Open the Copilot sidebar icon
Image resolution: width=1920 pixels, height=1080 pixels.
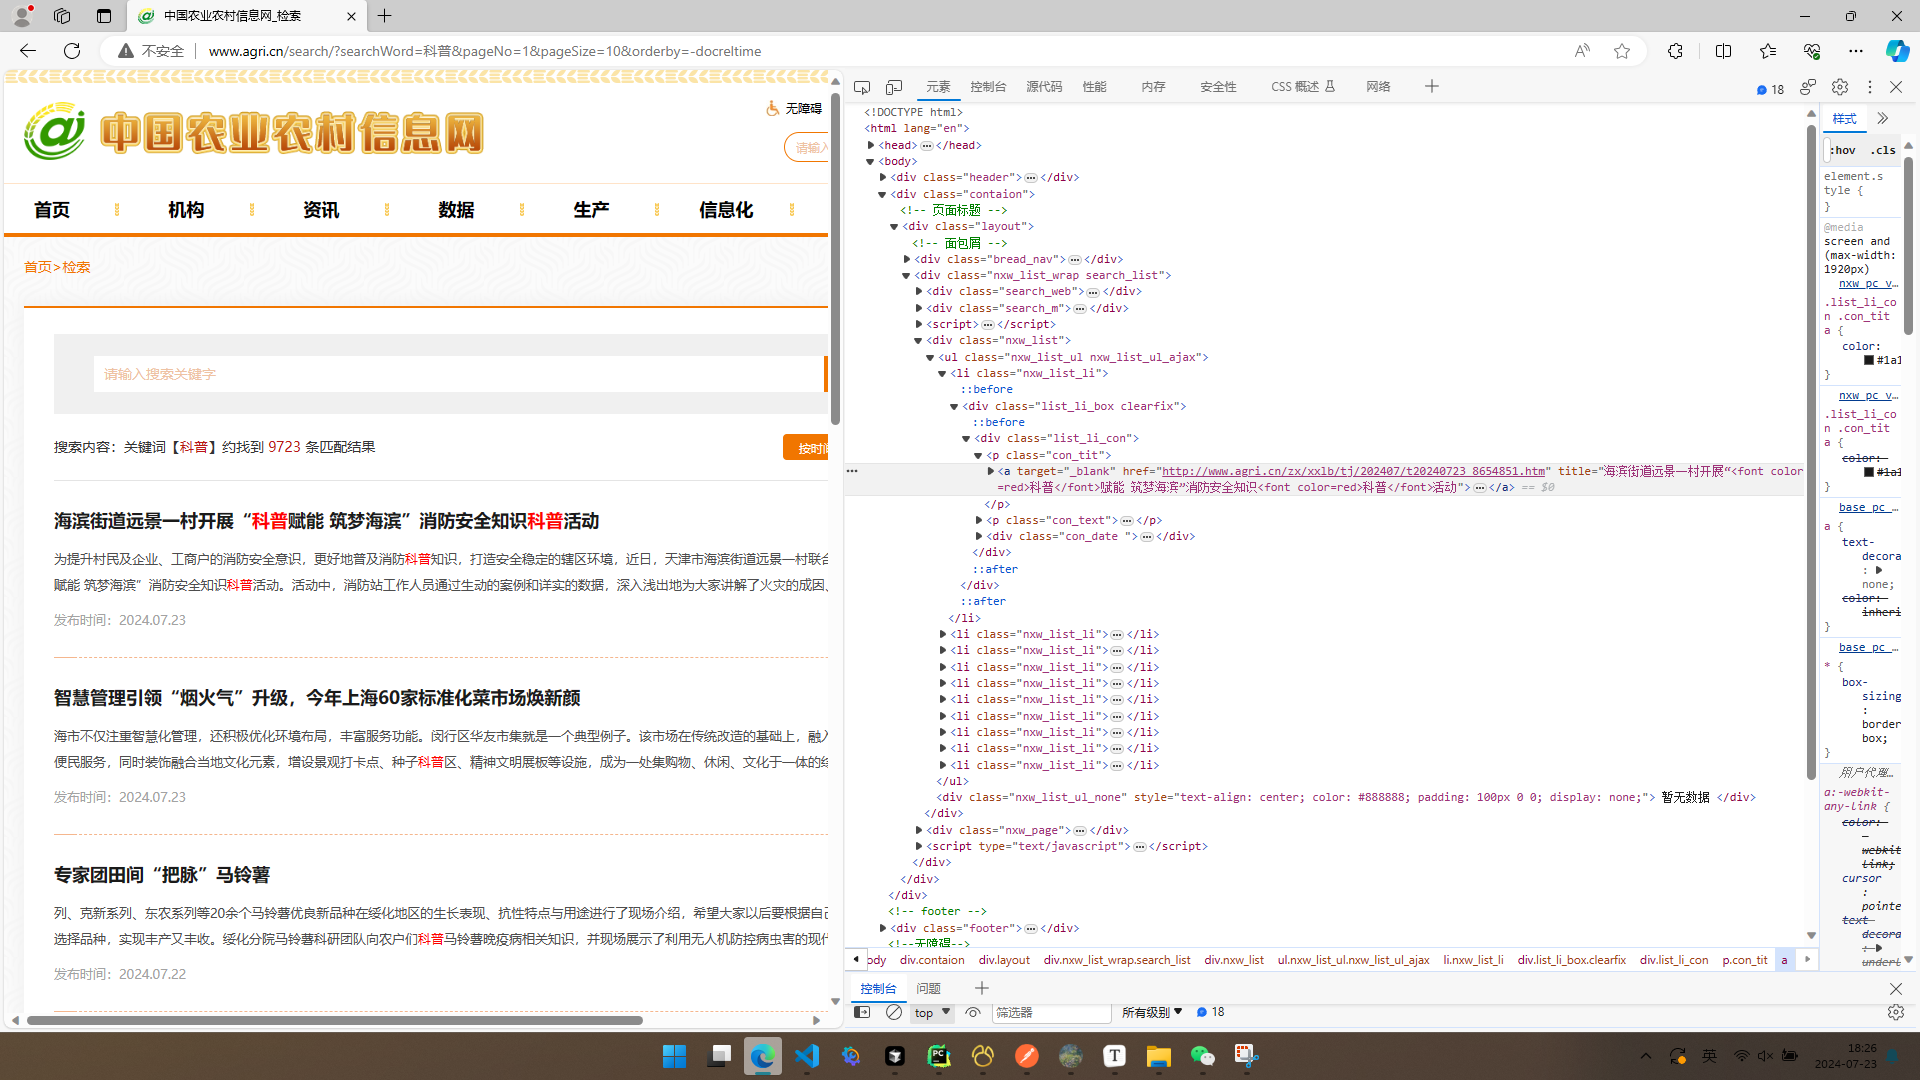(x=1896, y=51)
